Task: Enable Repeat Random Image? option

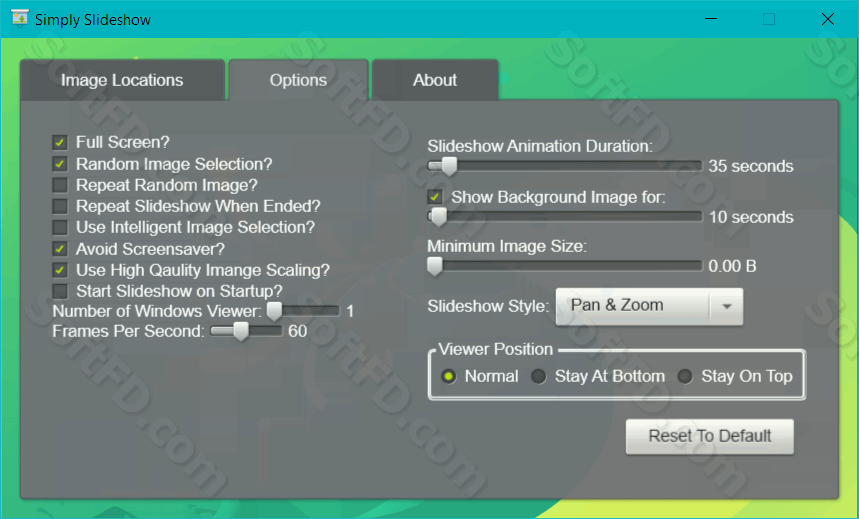Action: tap(60, 185)
